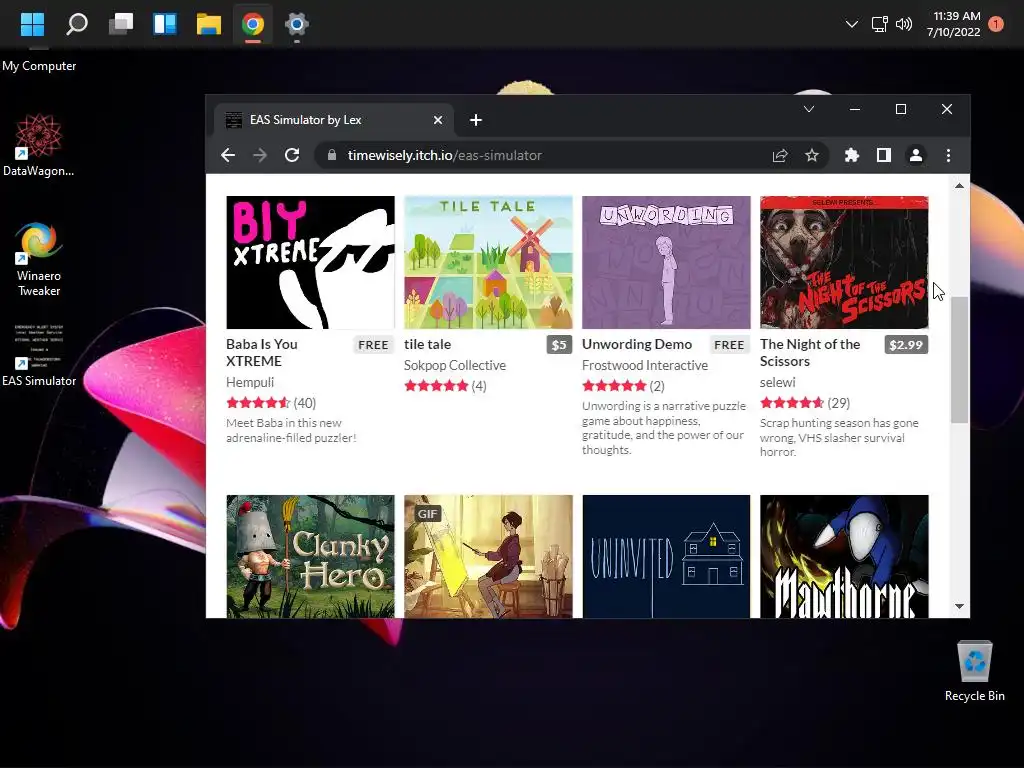Image resolution: width=1024 pixels, height=768 pixels.
Task: Open Baba Is You XTREME thumbnail
Action: click(x=310, y=263)
